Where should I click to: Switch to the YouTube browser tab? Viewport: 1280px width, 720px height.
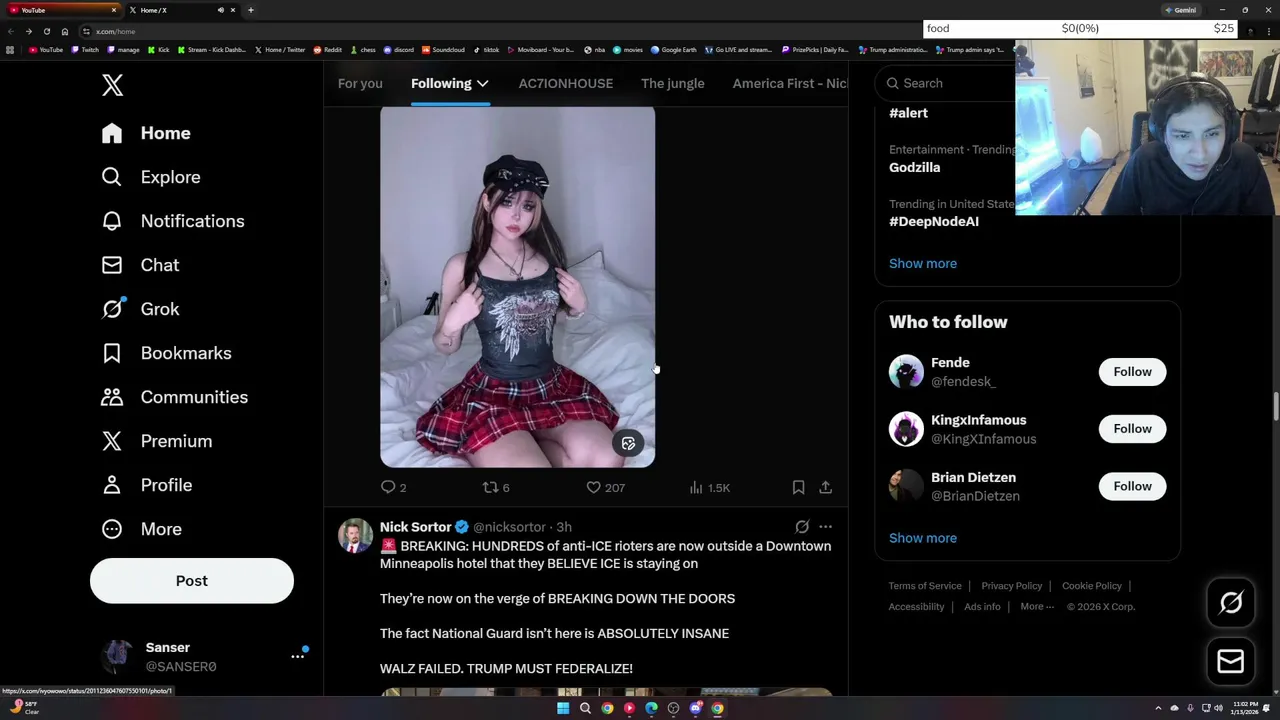(61, 10)
